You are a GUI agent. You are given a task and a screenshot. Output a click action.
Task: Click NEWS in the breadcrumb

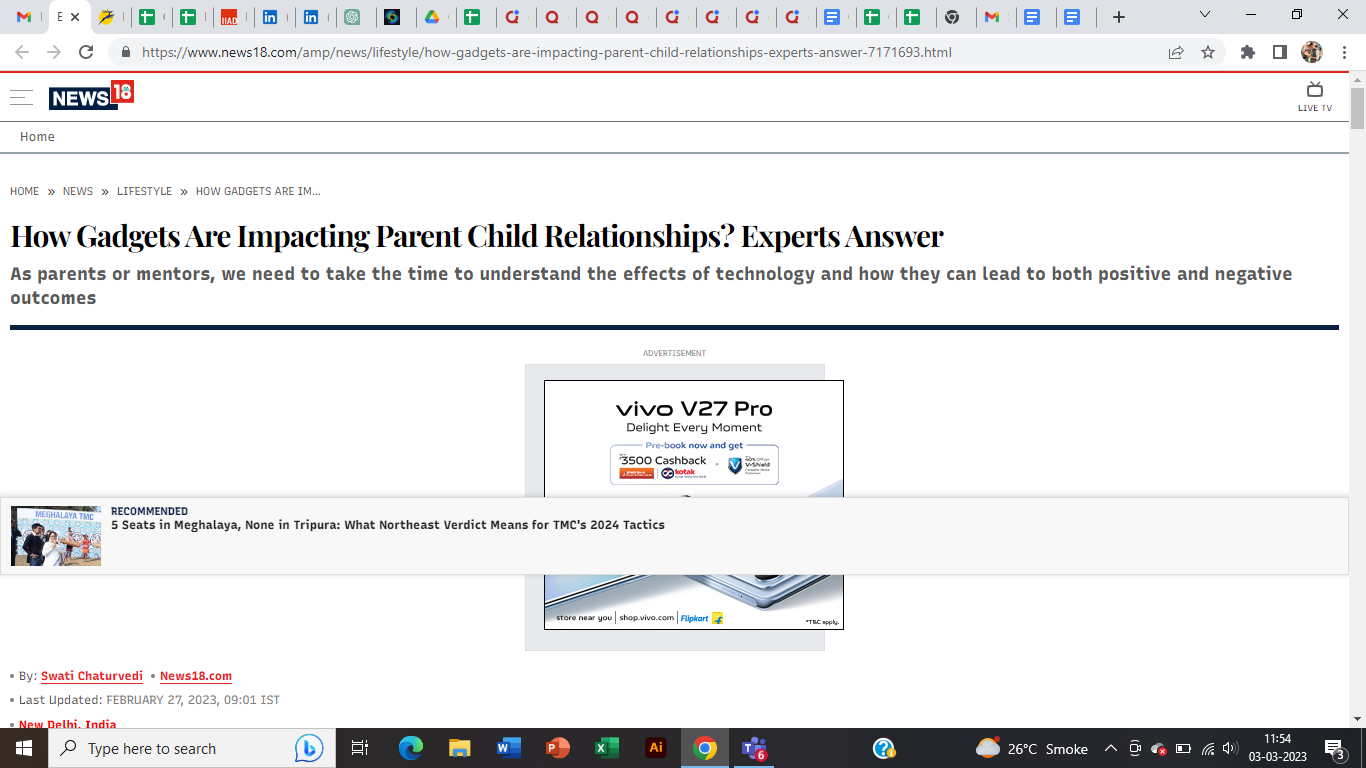[78, 191]
